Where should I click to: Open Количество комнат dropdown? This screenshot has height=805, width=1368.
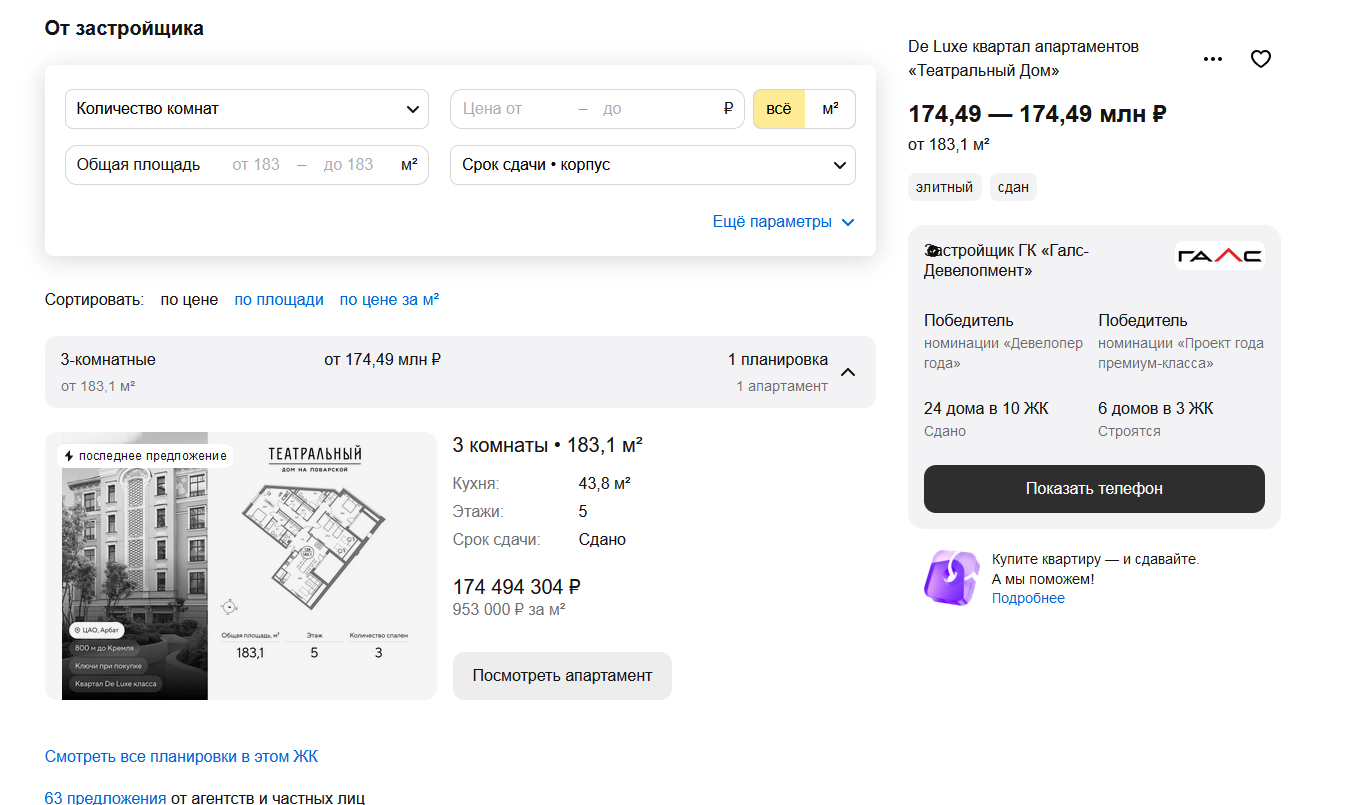pos(247,109)
